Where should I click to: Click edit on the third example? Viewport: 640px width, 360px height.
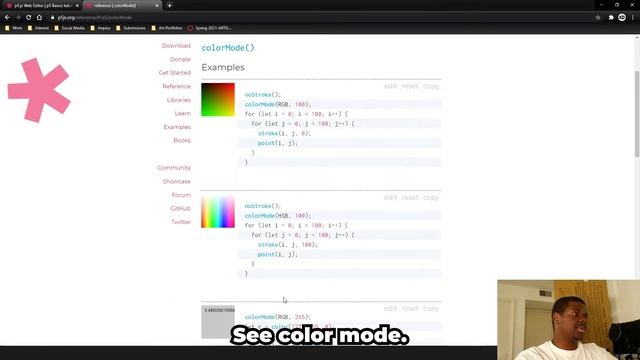(x=390, y=309)
